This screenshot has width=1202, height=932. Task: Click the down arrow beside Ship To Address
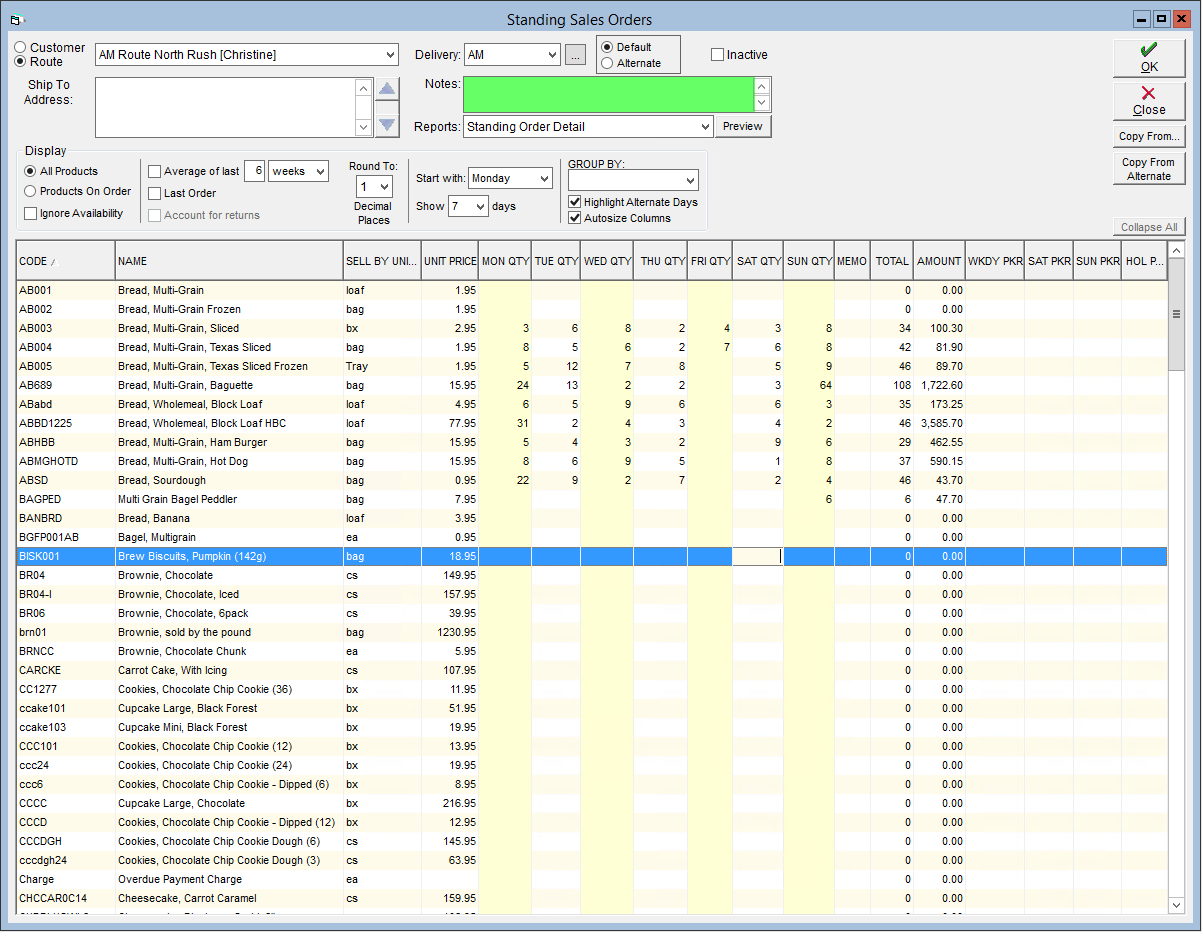click(387, 124)
